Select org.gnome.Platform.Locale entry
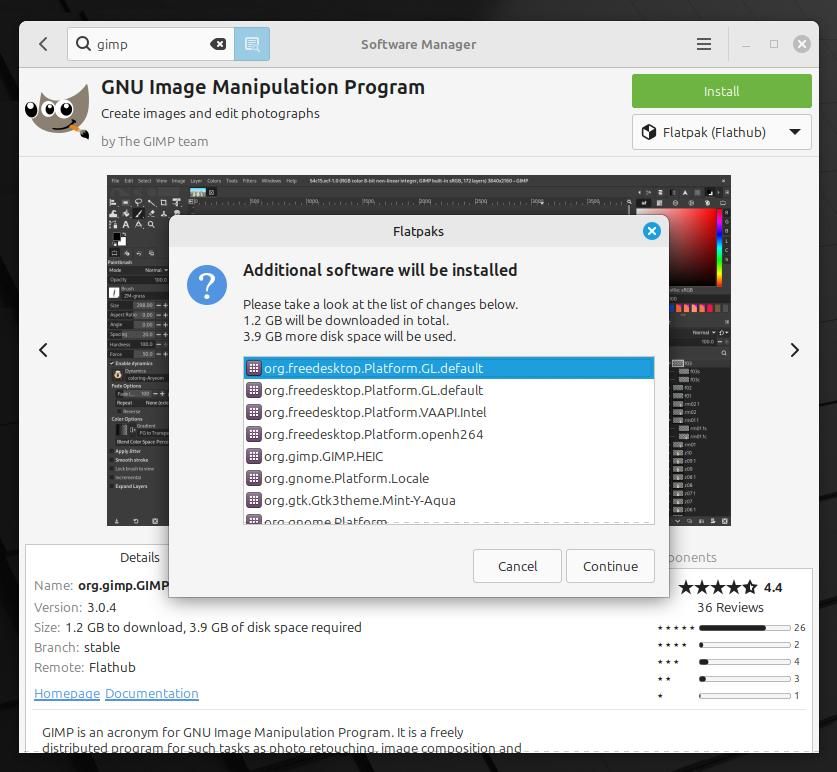This screenshot has width=837, height=772. [448, 478]
